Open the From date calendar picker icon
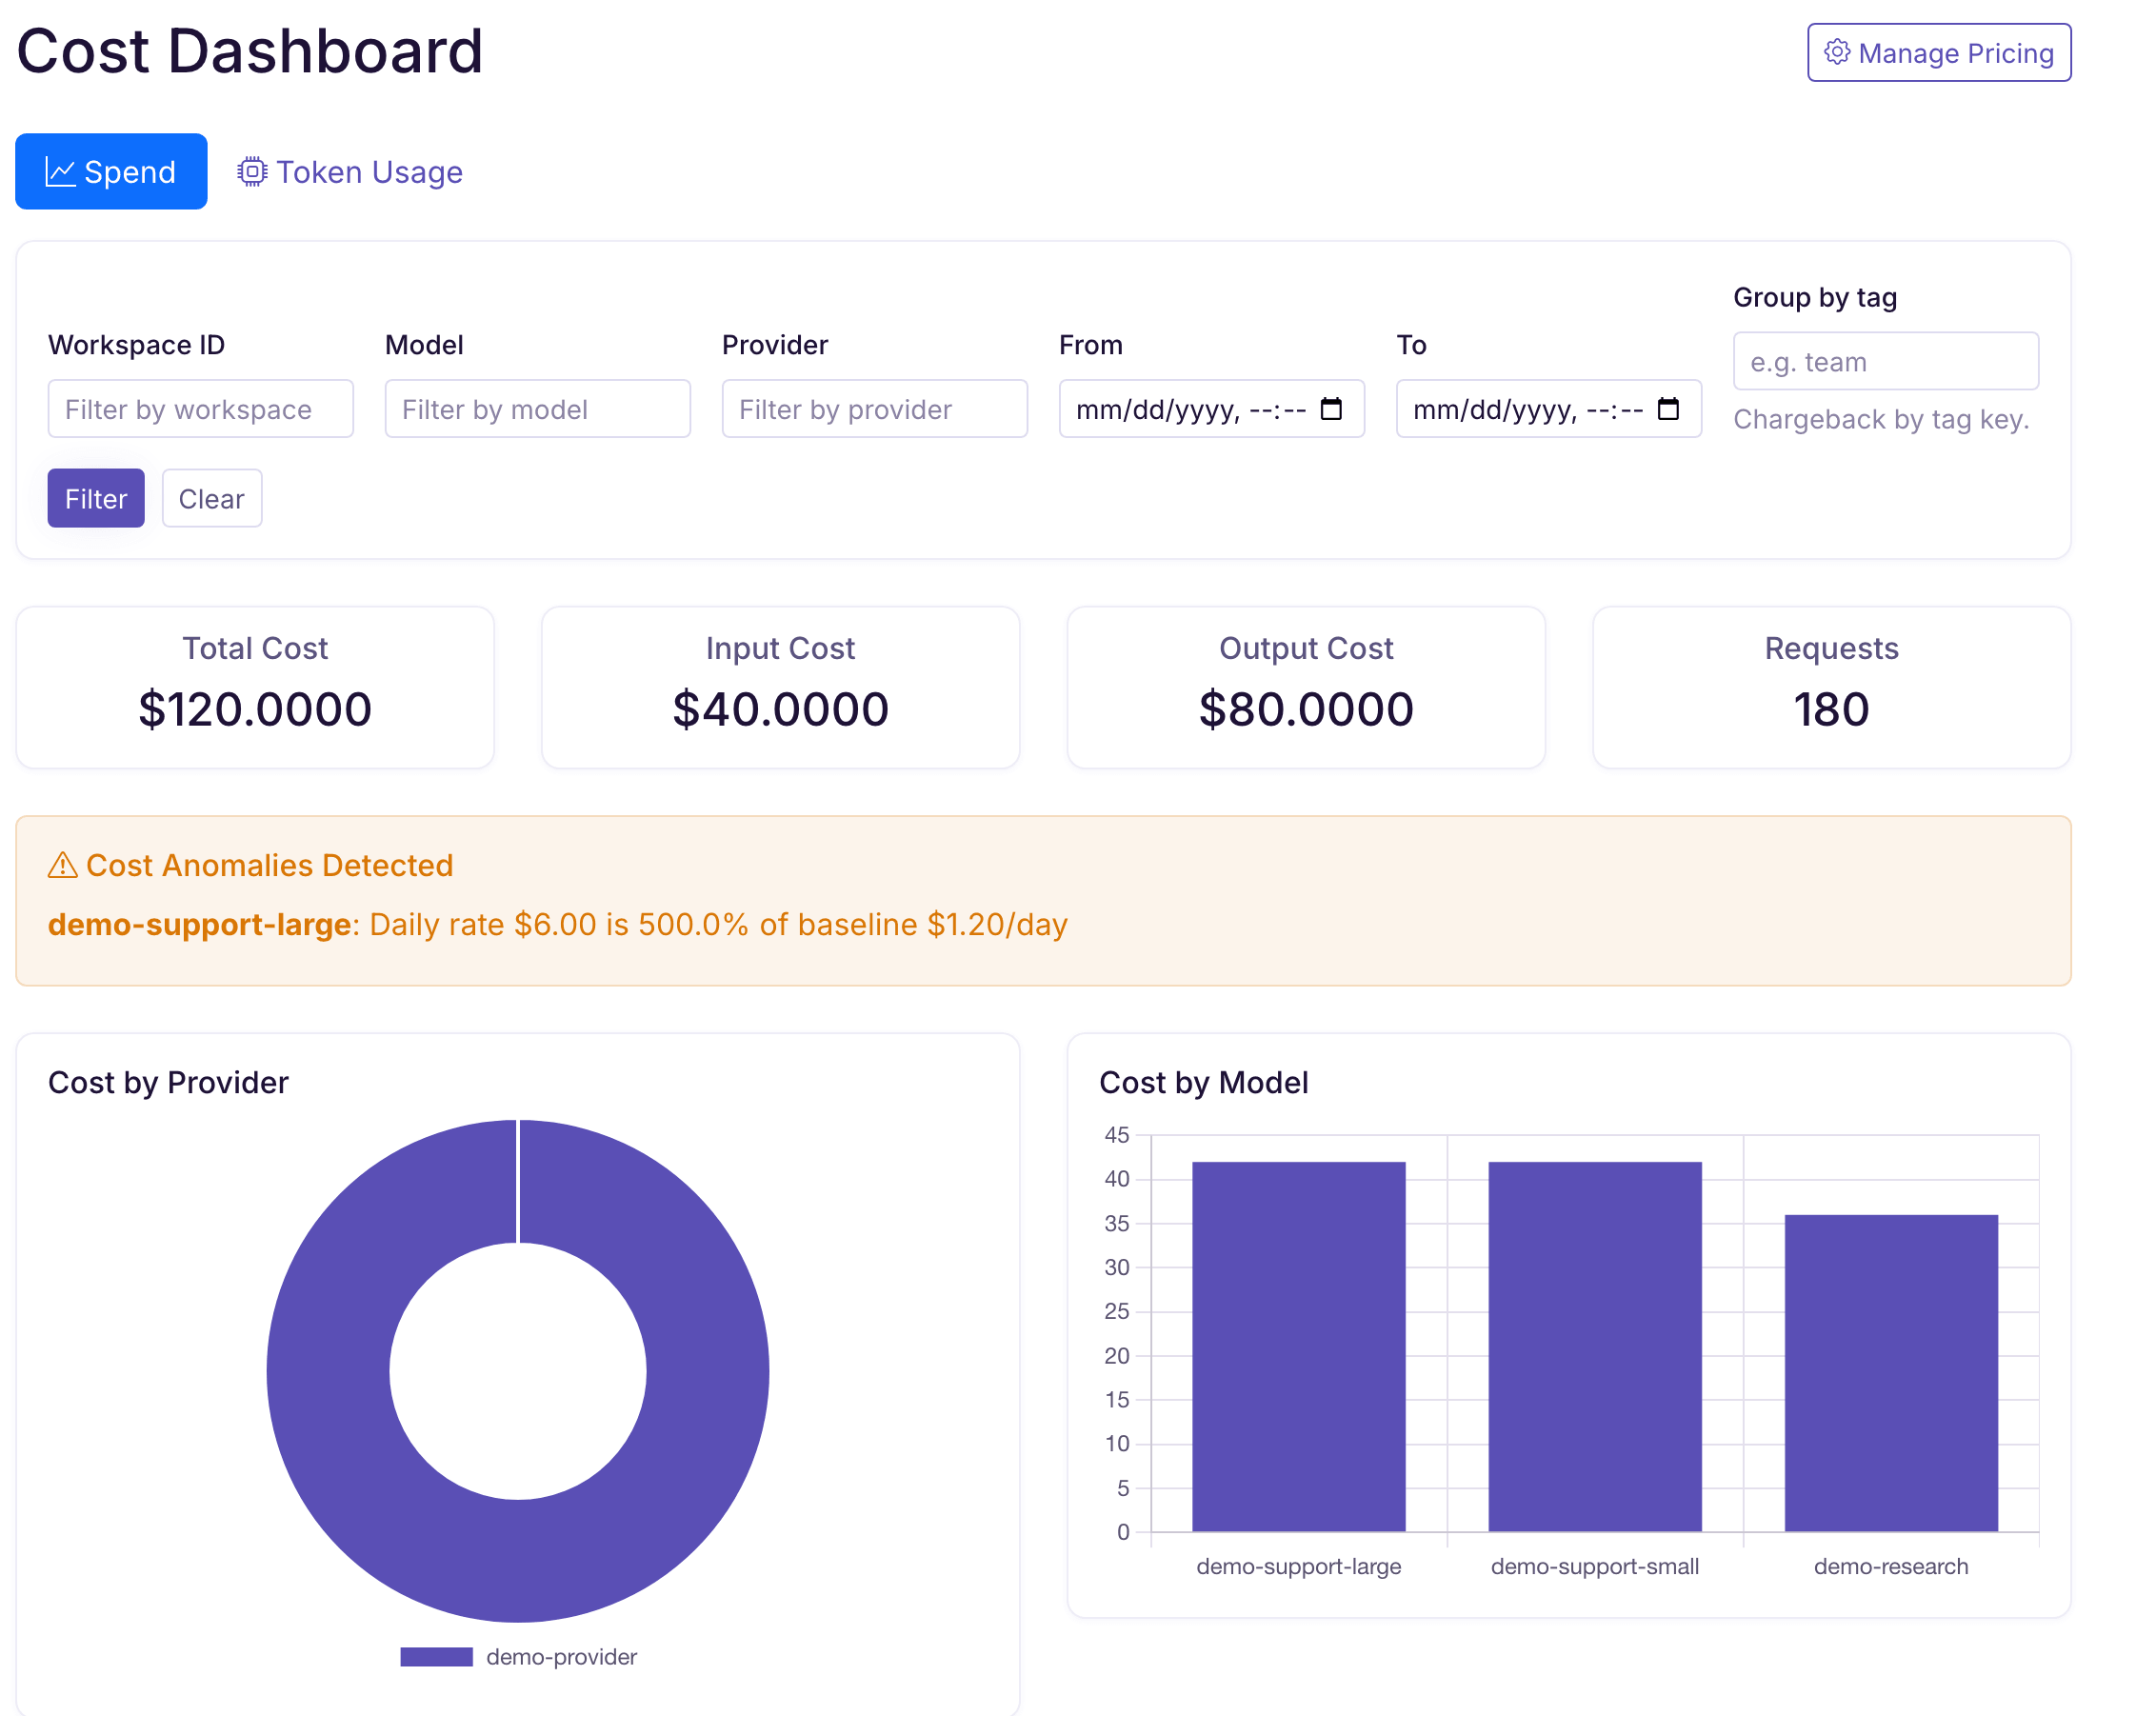2156x1716 pixels. point(1331,408)
